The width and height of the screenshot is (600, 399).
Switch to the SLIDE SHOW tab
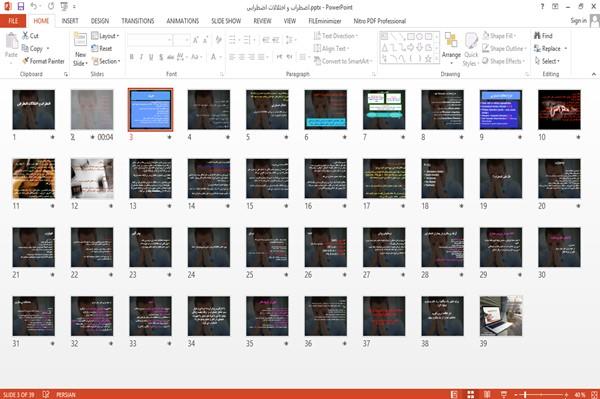(226, 21)
